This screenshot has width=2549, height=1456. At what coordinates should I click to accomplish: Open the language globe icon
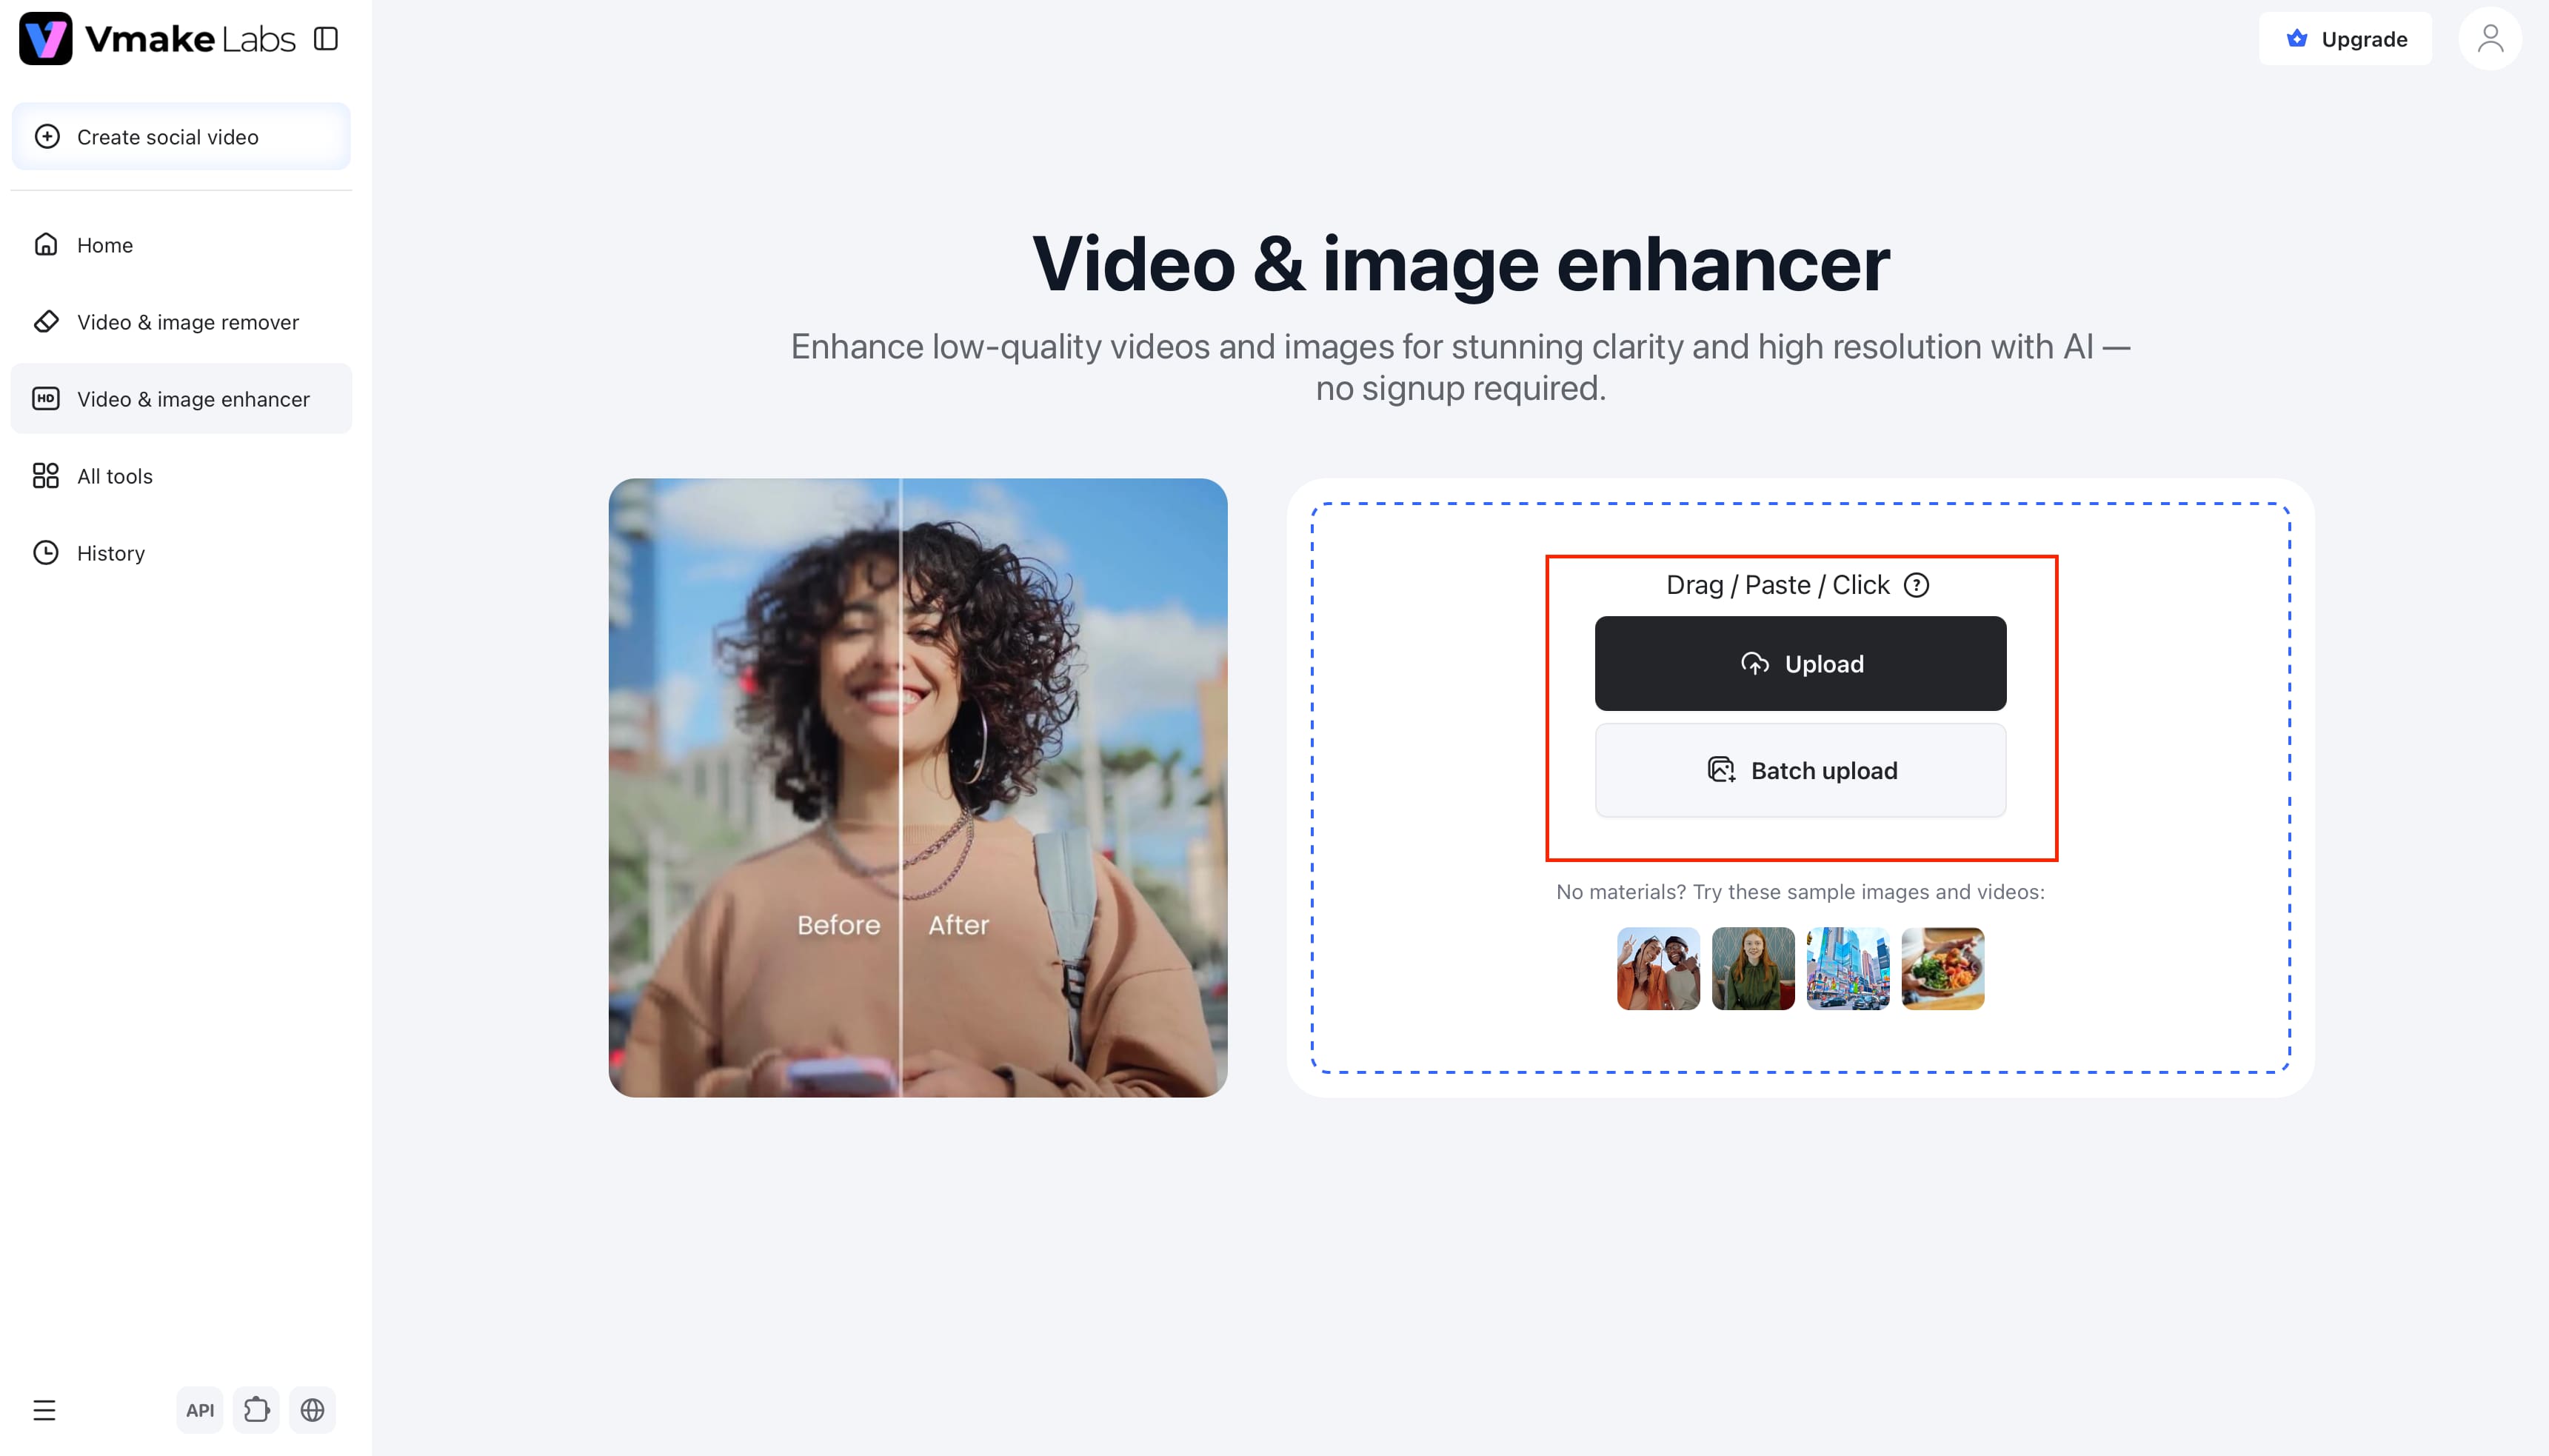(312, 1410)
